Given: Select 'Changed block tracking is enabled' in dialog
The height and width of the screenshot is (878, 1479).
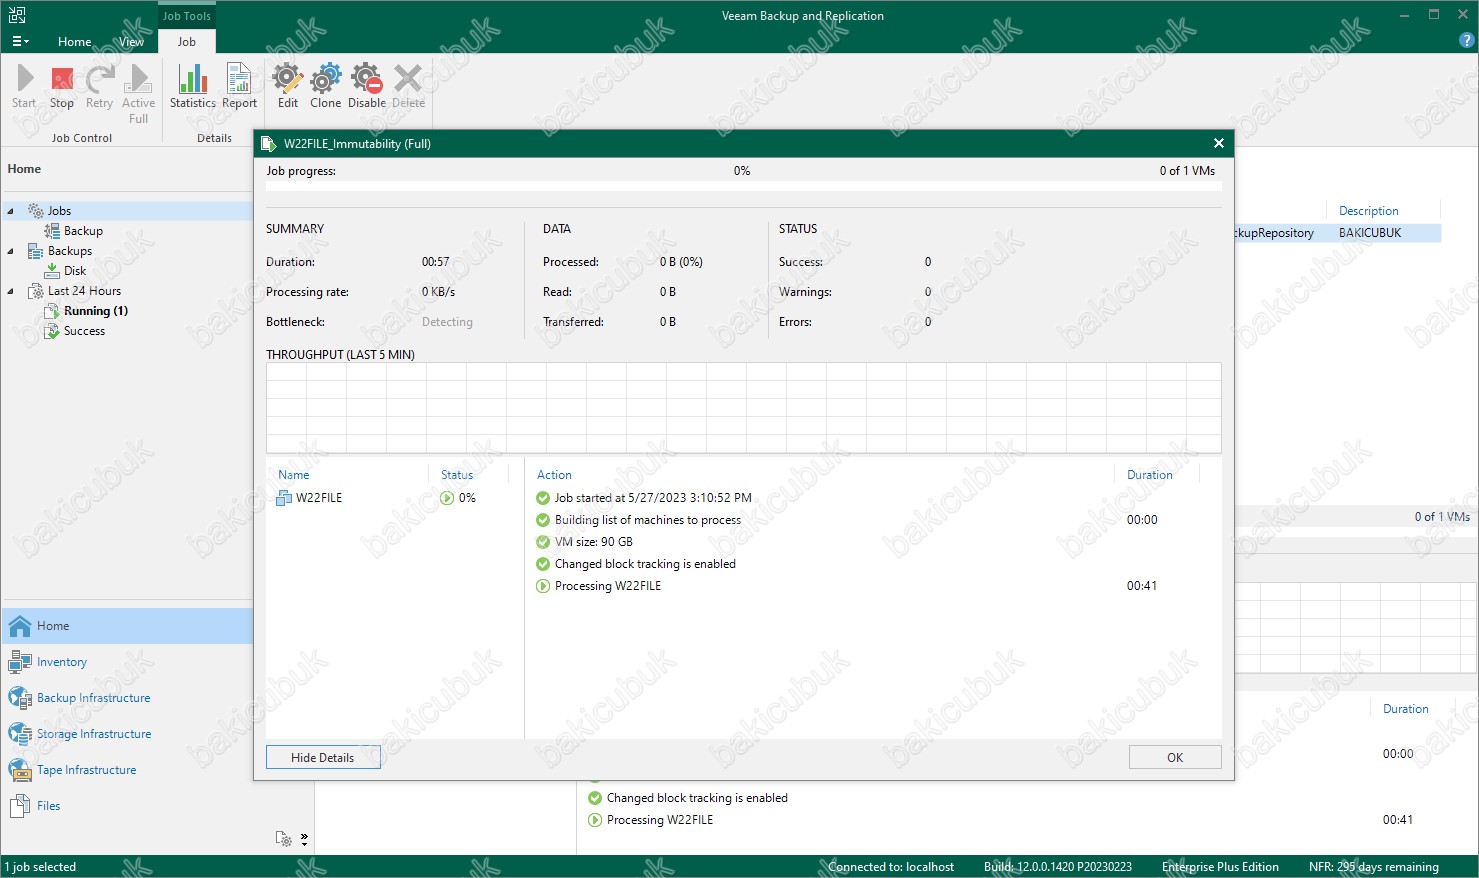Looking at the screenshot, I should 645,564.
